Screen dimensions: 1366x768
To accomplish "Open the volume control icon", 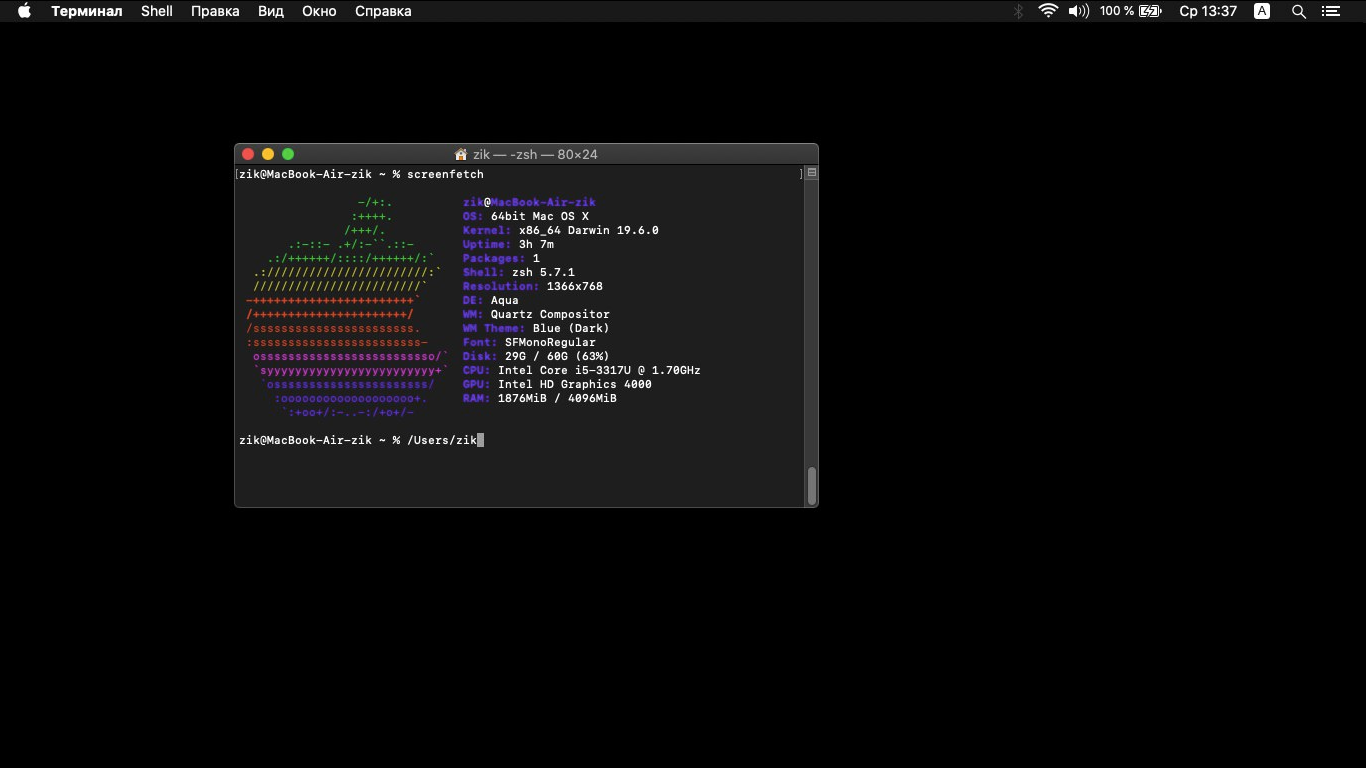I will pyautogui.click(x=1078, y=11).
